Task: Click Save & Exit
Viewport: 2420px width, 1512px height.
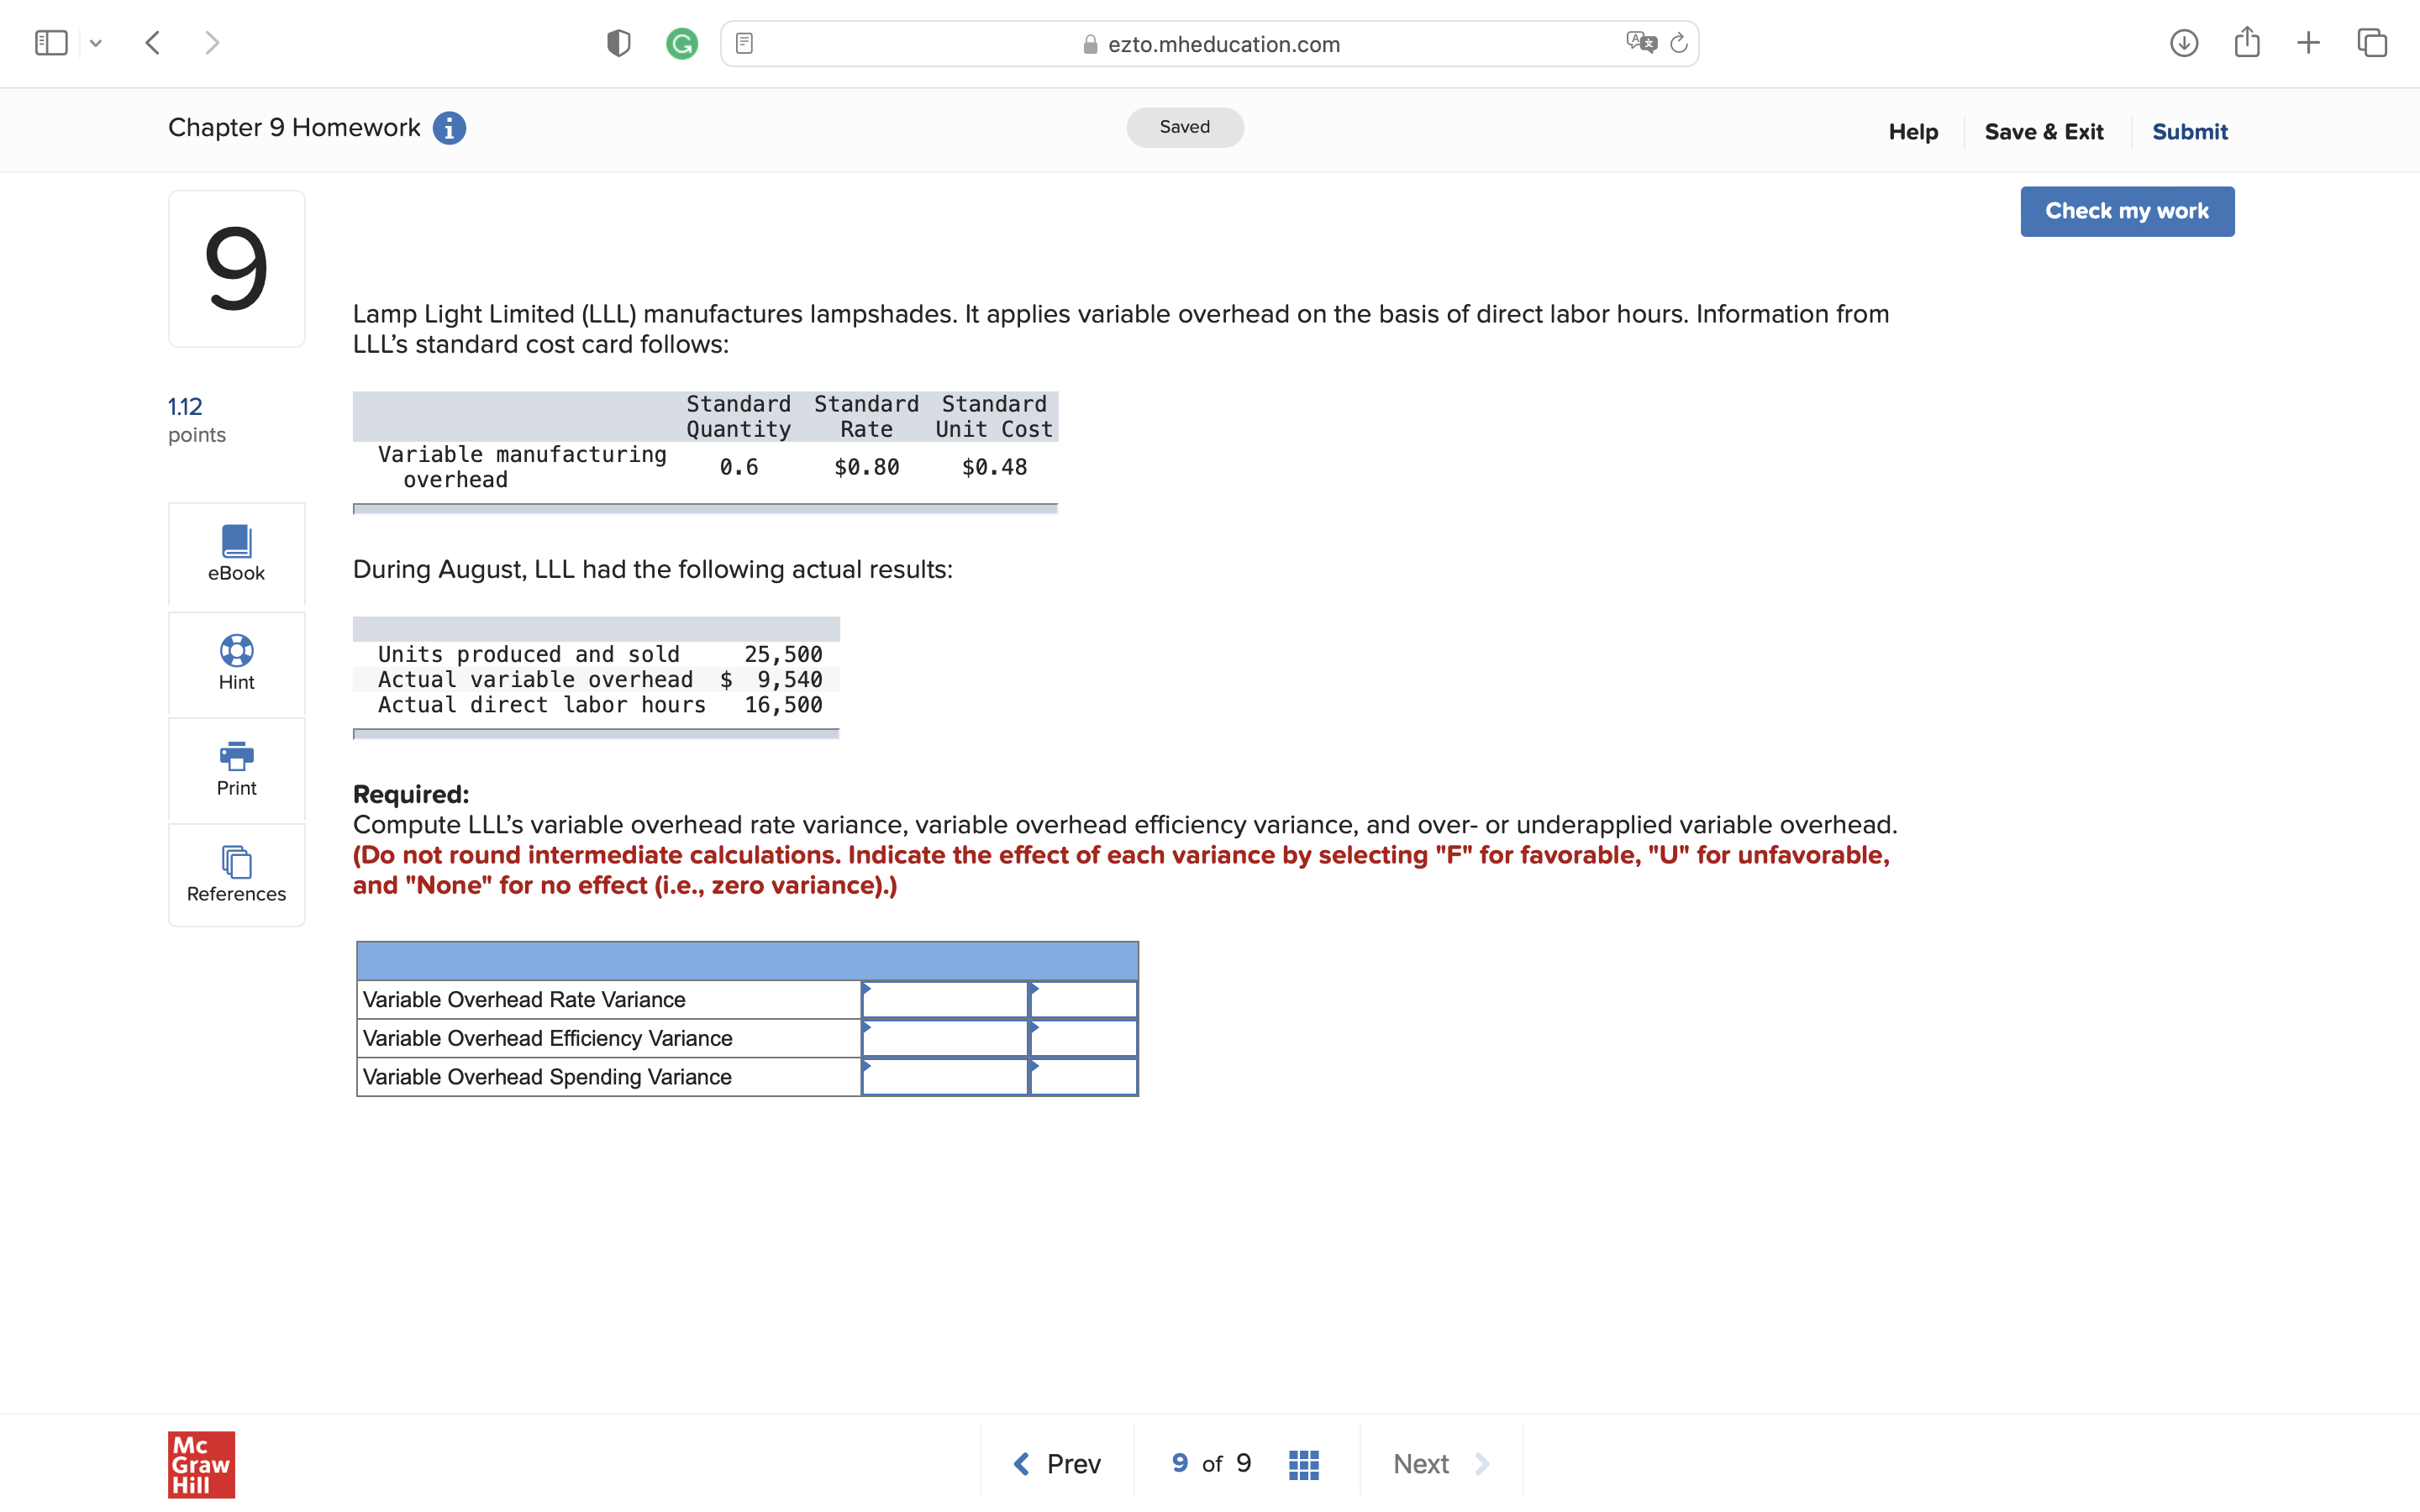Action: [2043, 132]
